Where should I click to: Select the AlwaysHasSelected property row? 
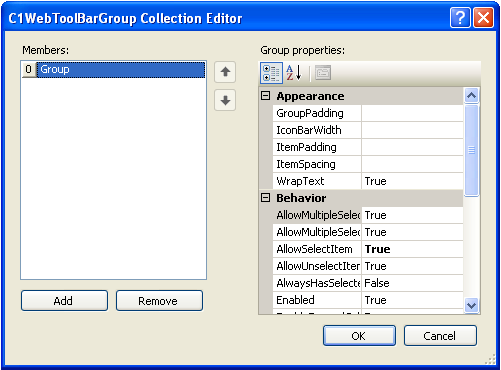(317, 283)
